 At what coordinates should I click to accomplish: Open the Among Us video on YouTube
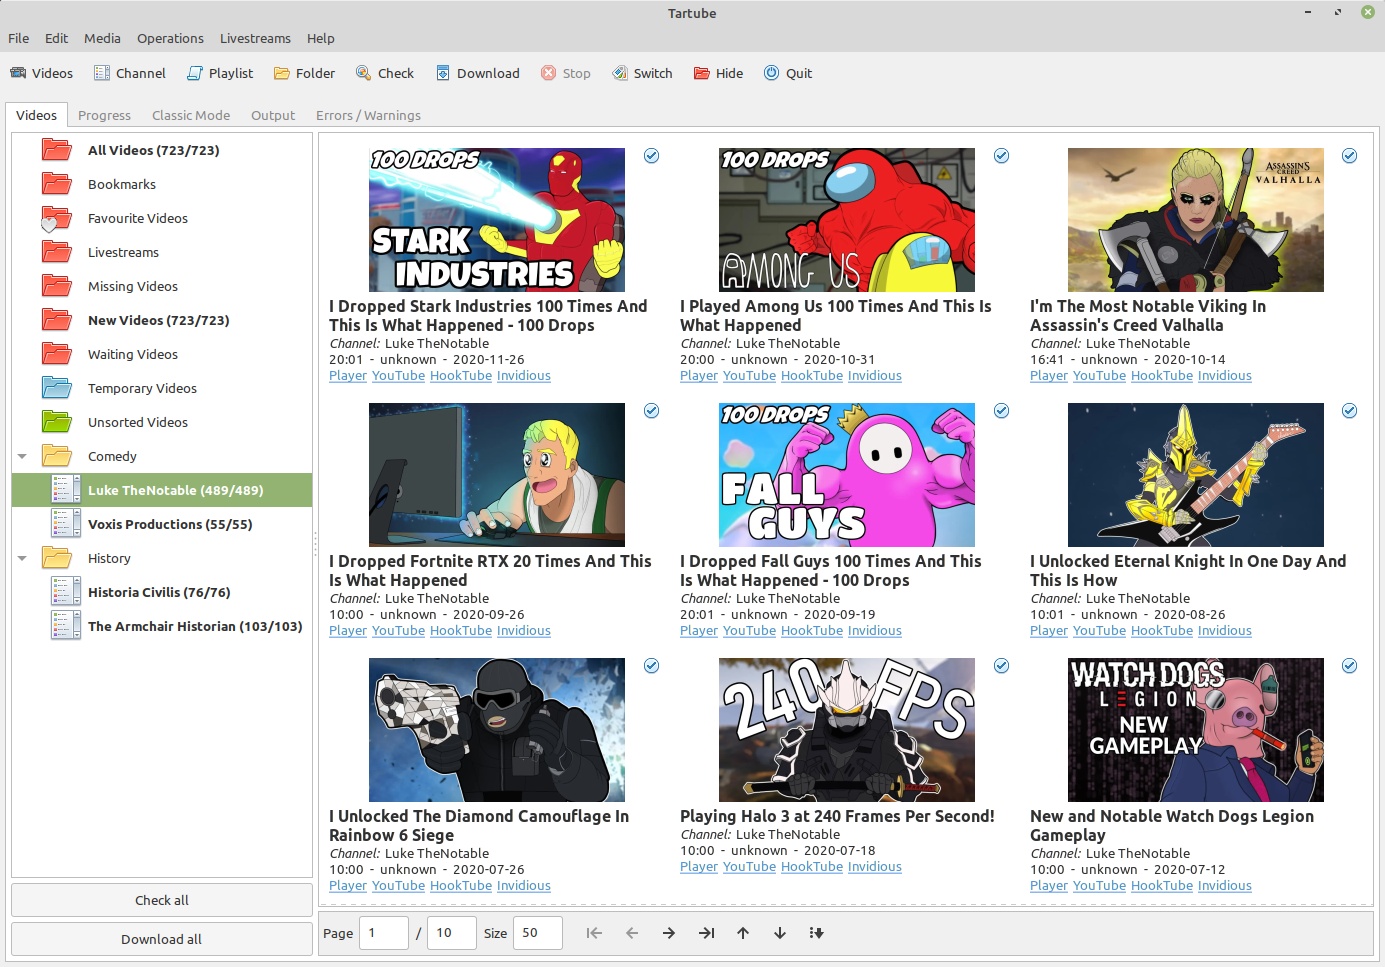click(749, 375)
